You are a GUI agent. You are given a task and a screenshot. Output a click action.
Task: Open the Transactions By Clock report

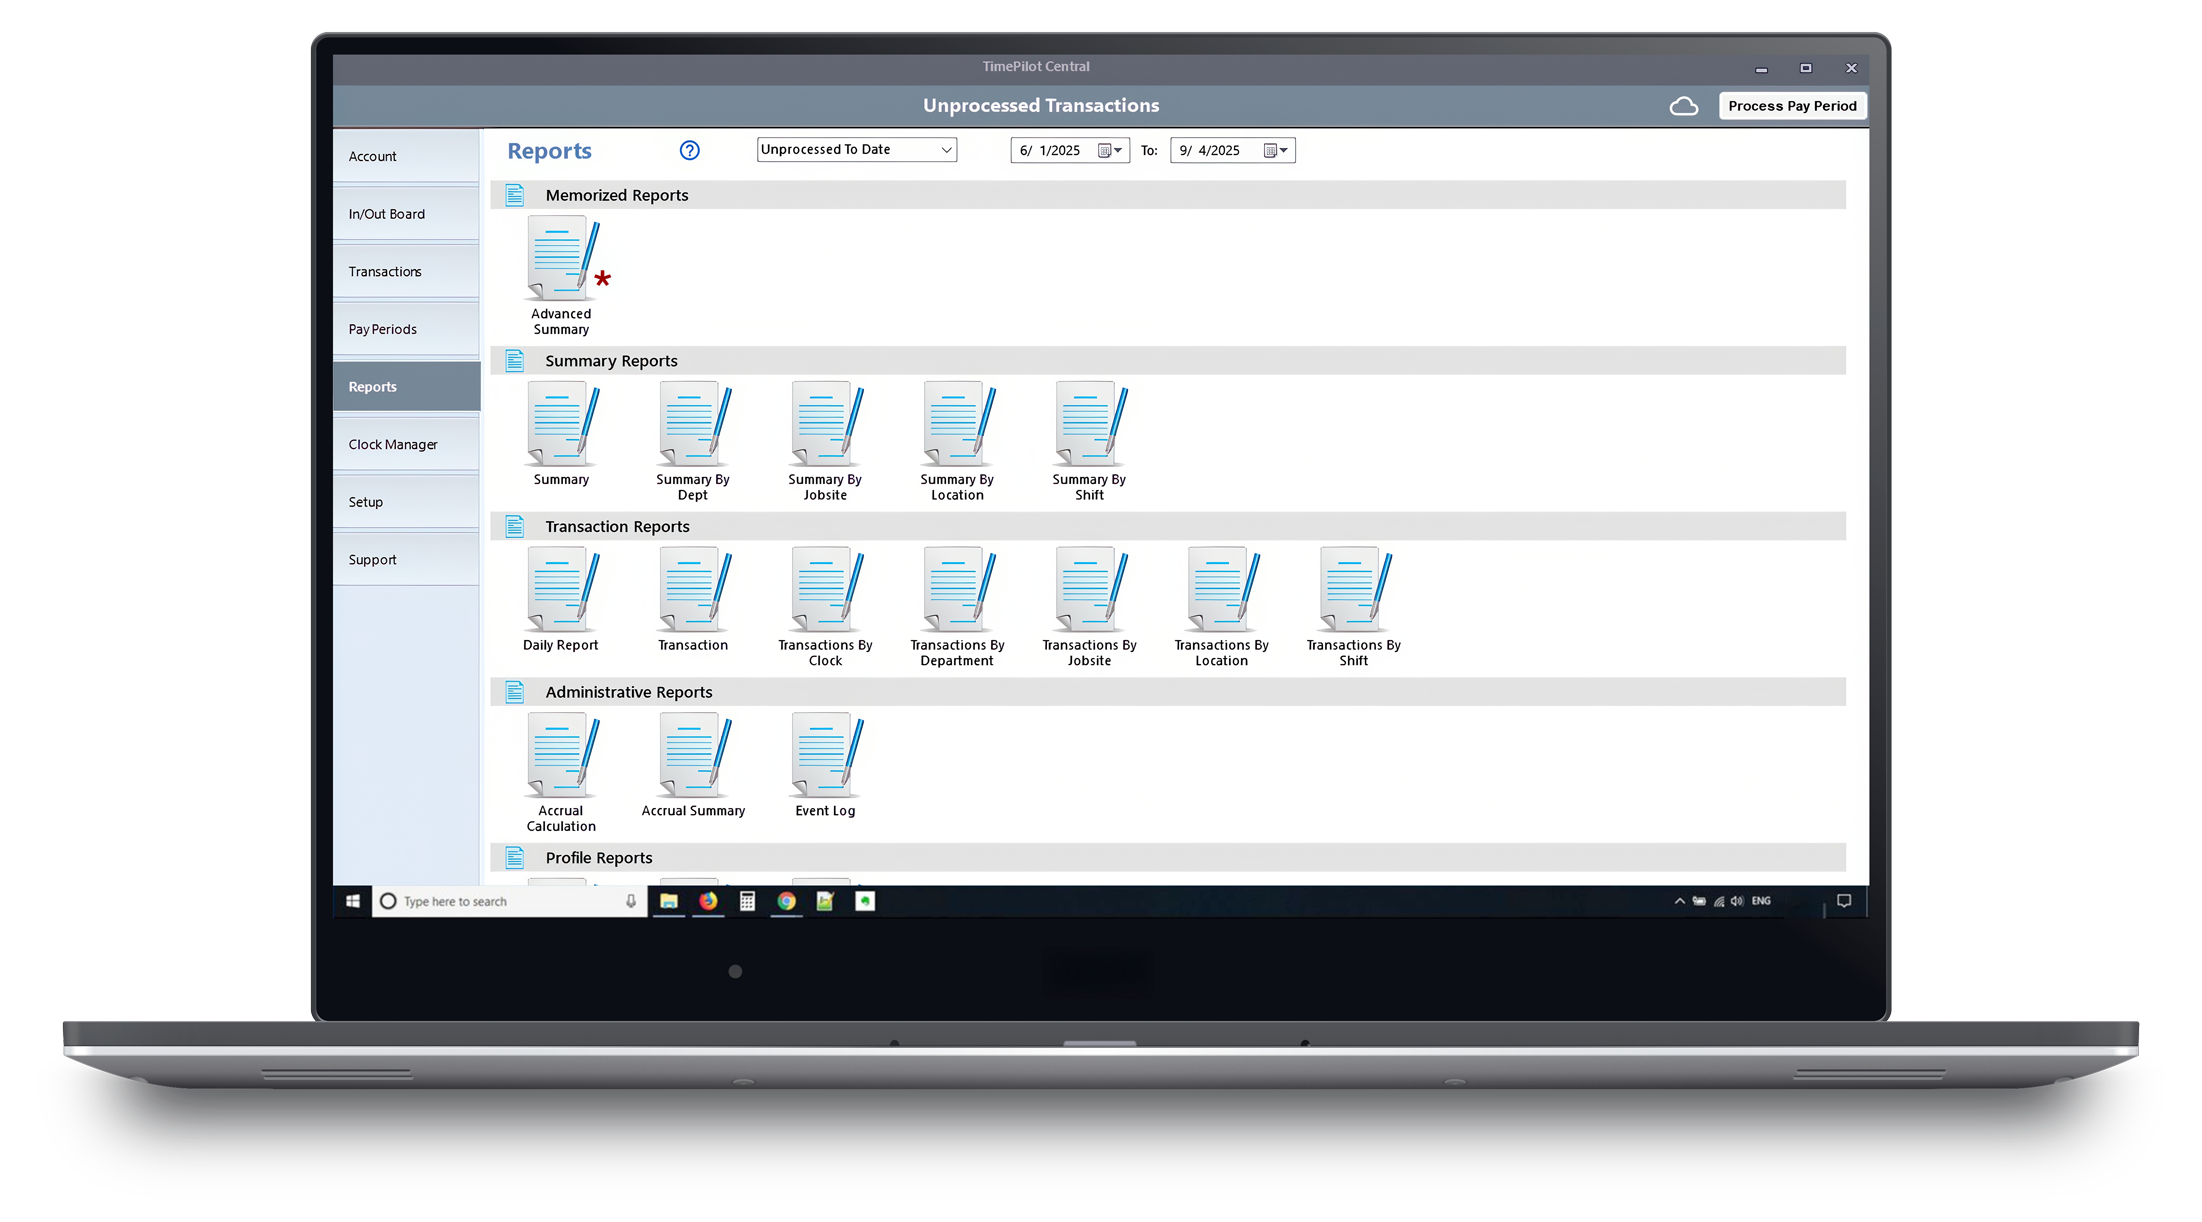[824, 592]
